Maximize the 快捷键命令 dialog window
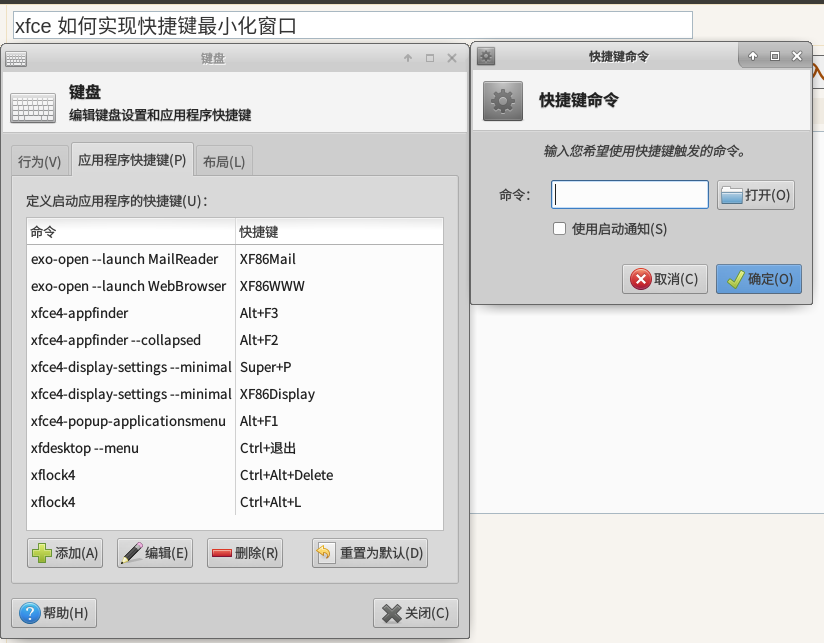The height and width of the screenshot is (643, 824). [775, 56]
